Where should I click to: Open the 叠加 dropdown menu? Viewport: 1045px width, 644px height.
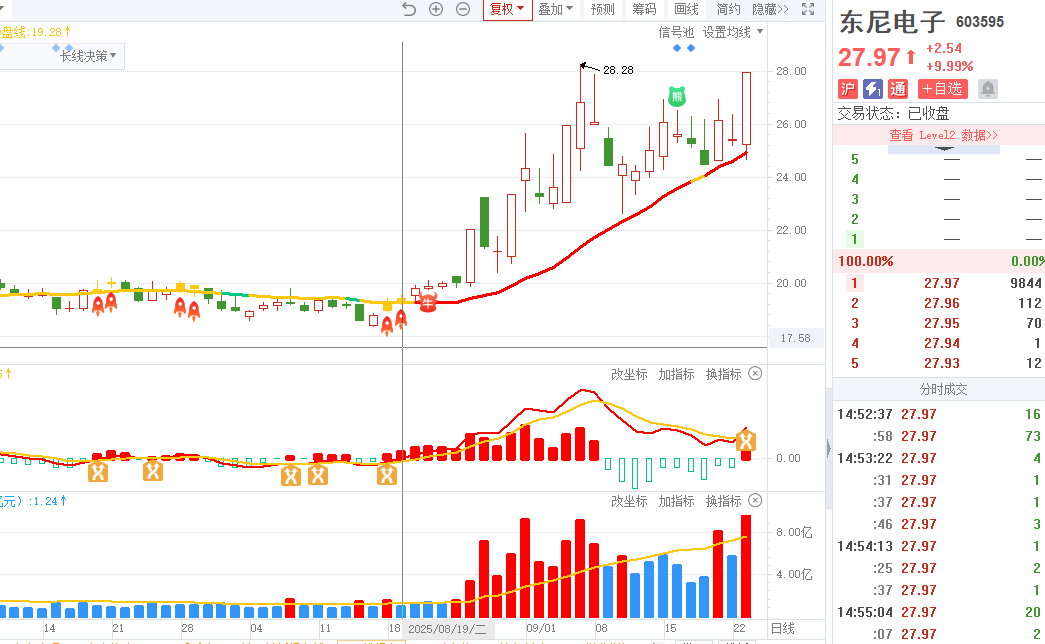click(556, 9)
